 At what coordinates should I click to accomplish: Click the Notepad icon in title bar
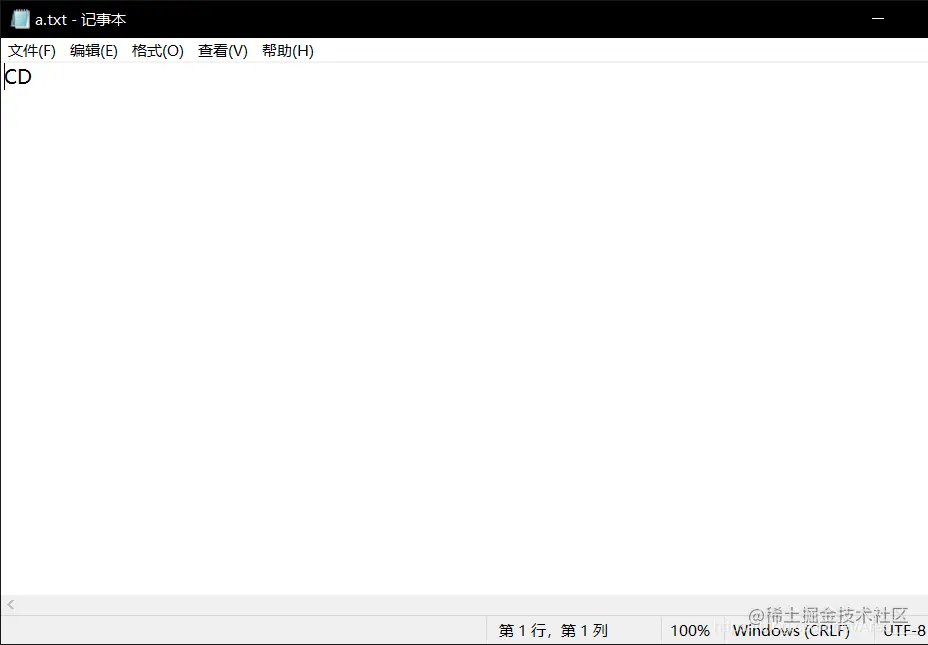pos(20,20)
